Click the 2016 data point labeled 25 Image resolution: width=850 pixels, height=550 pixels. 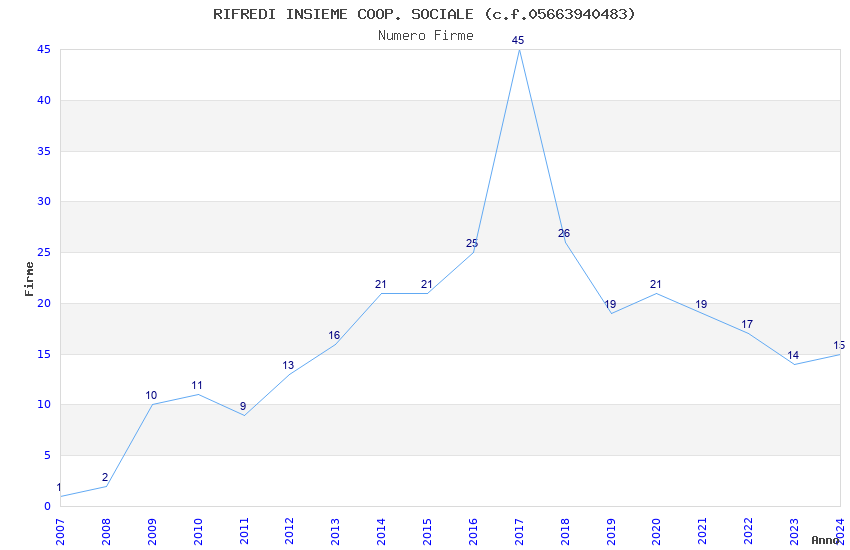pyautogui.click(x=472, y=243)
